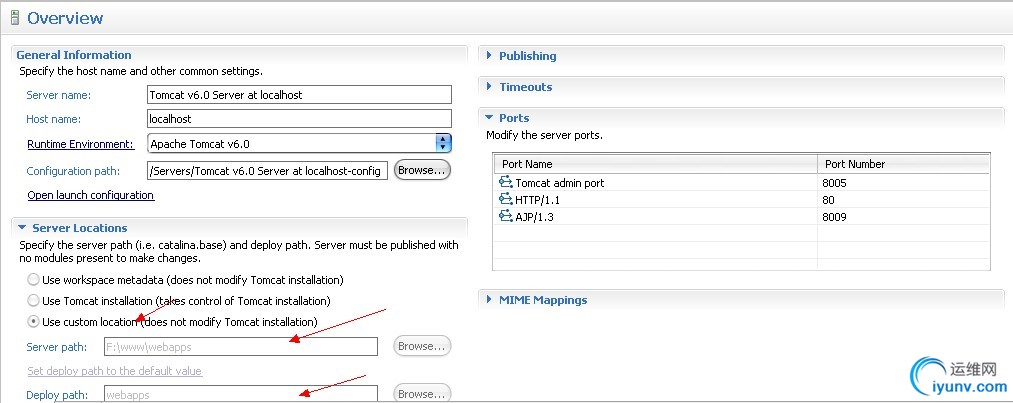Select Use custom location radio button
Image resolution: width=1013 pixels, height=403 pixels.
(33, 321)
